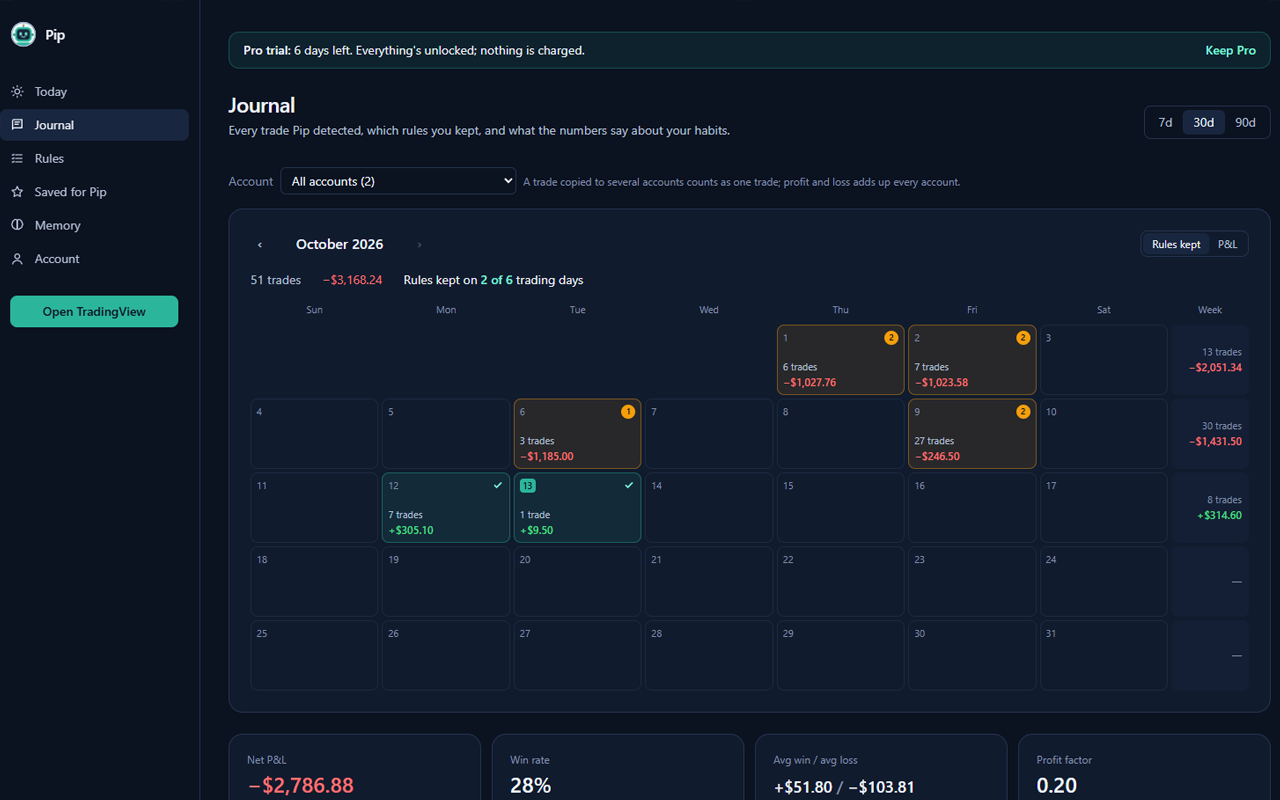This screenshot has width=1280, height=800.
Task: Click the Pip robot logo icon
Action: pyautogui.click(x=23, y=35)
